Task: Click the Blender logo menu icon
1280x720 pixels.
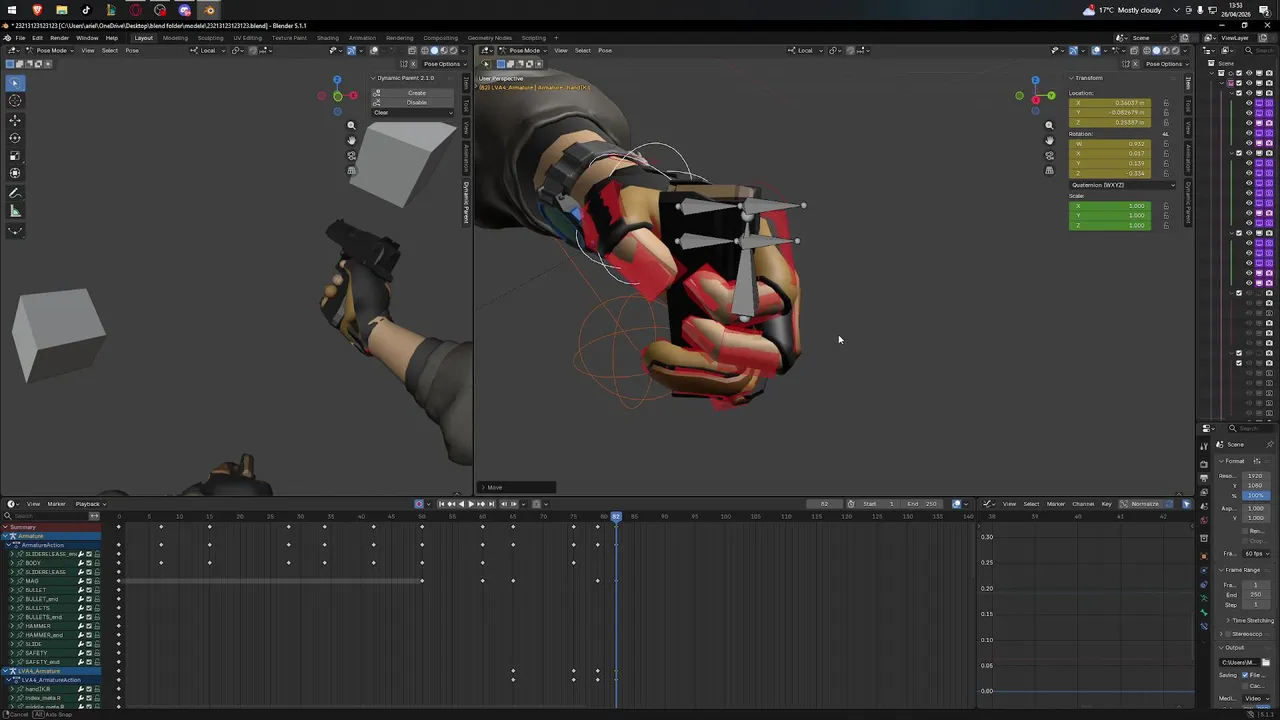Action: click(x=9, y=38)
